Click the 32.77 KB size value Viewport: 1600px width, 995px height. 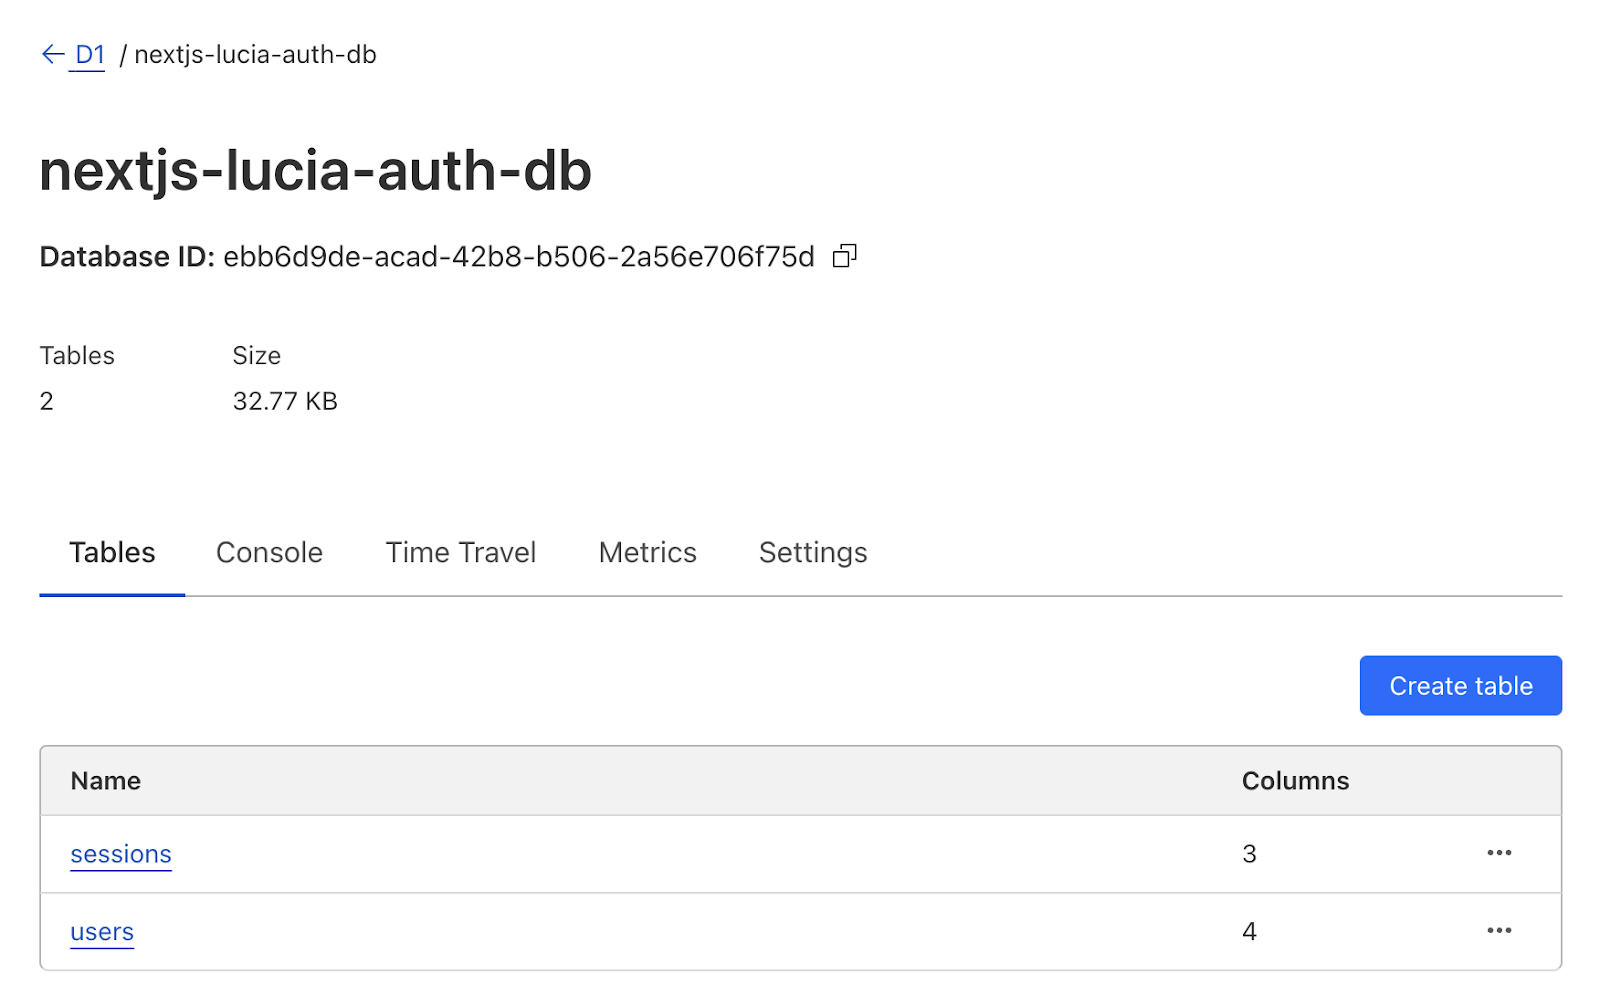point(285,401)
